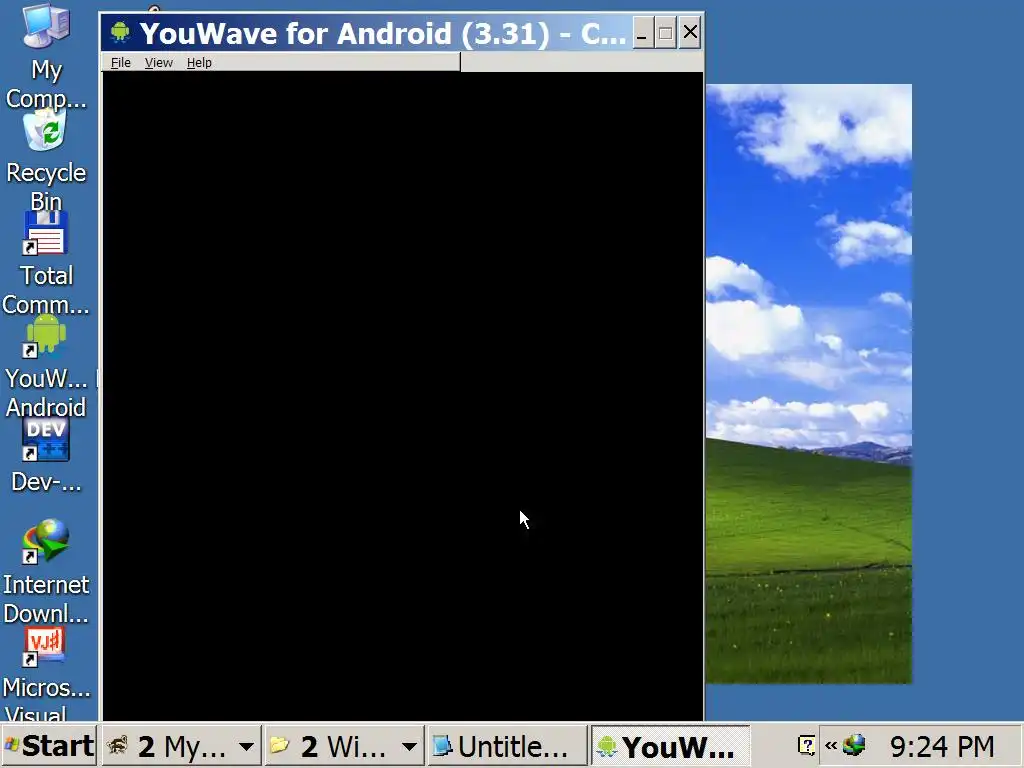
Task: Click the globe network tray icon
Action: [x=854, y=745]
